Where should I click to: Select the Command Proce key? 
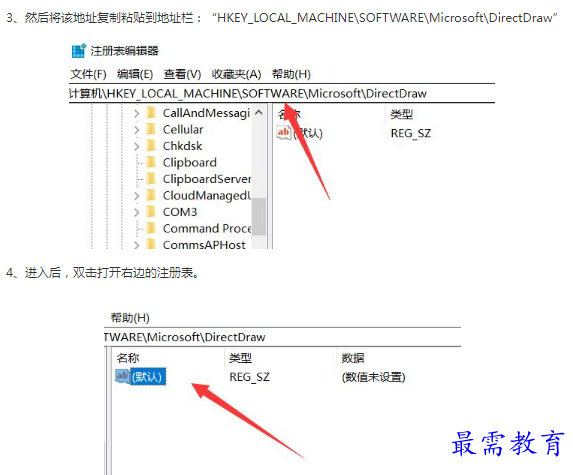tap(207, 229)
